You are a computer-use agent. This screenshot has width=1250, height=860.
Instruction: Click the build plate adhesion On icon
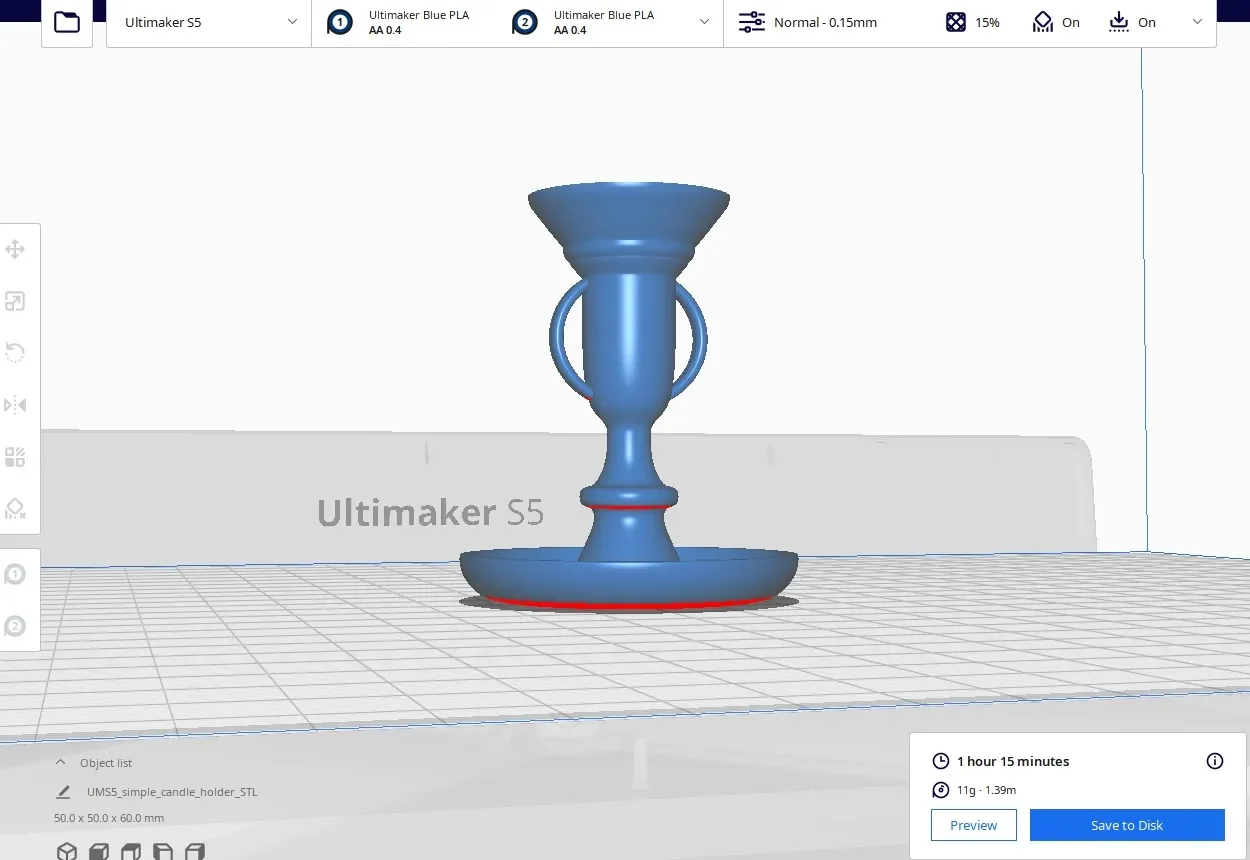tap(1119, 22)
